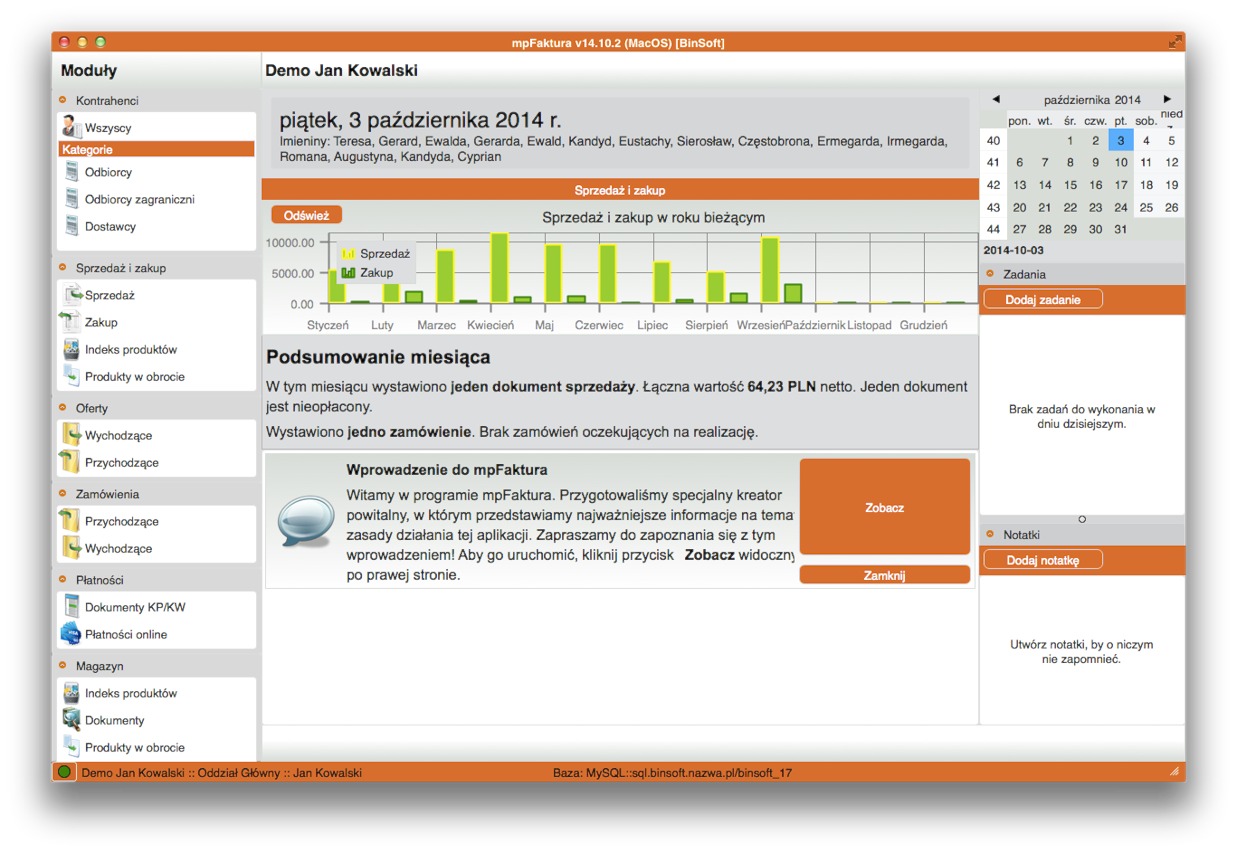Screen dimensions: 1237x853
Task: Click the divider handle between Zadania and Notatki
Action: point(1082,519)
